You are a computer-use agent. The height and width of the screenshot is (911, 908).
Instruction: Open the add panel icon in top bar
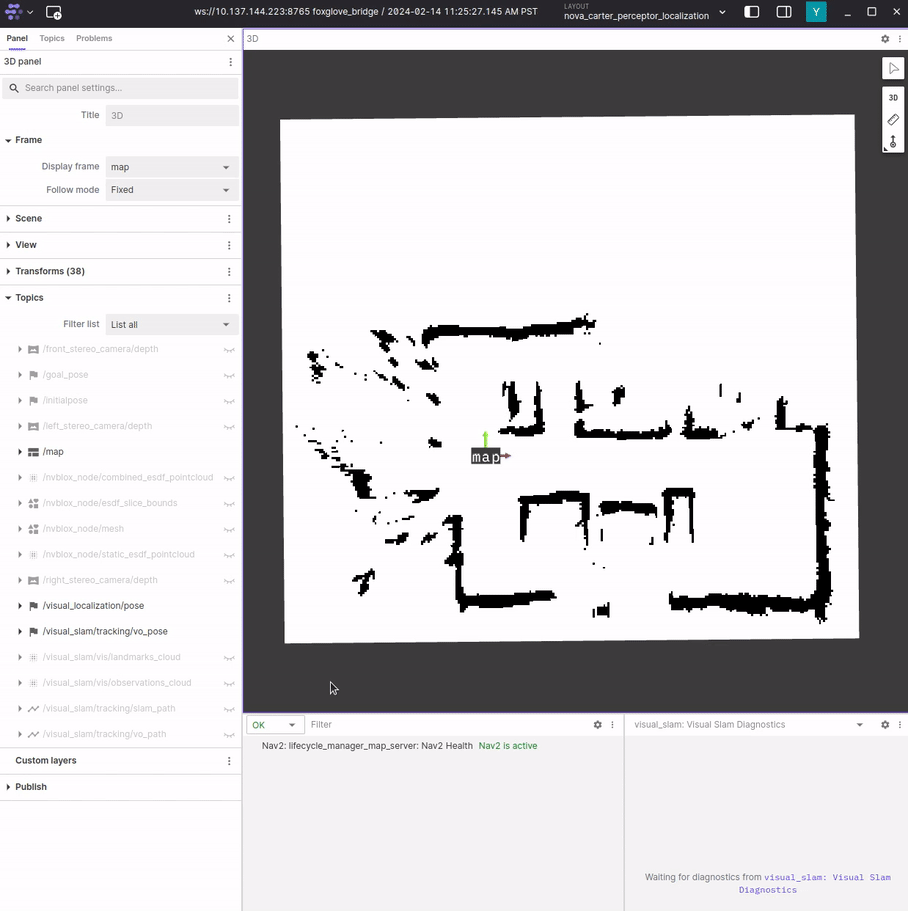[54, 13]
